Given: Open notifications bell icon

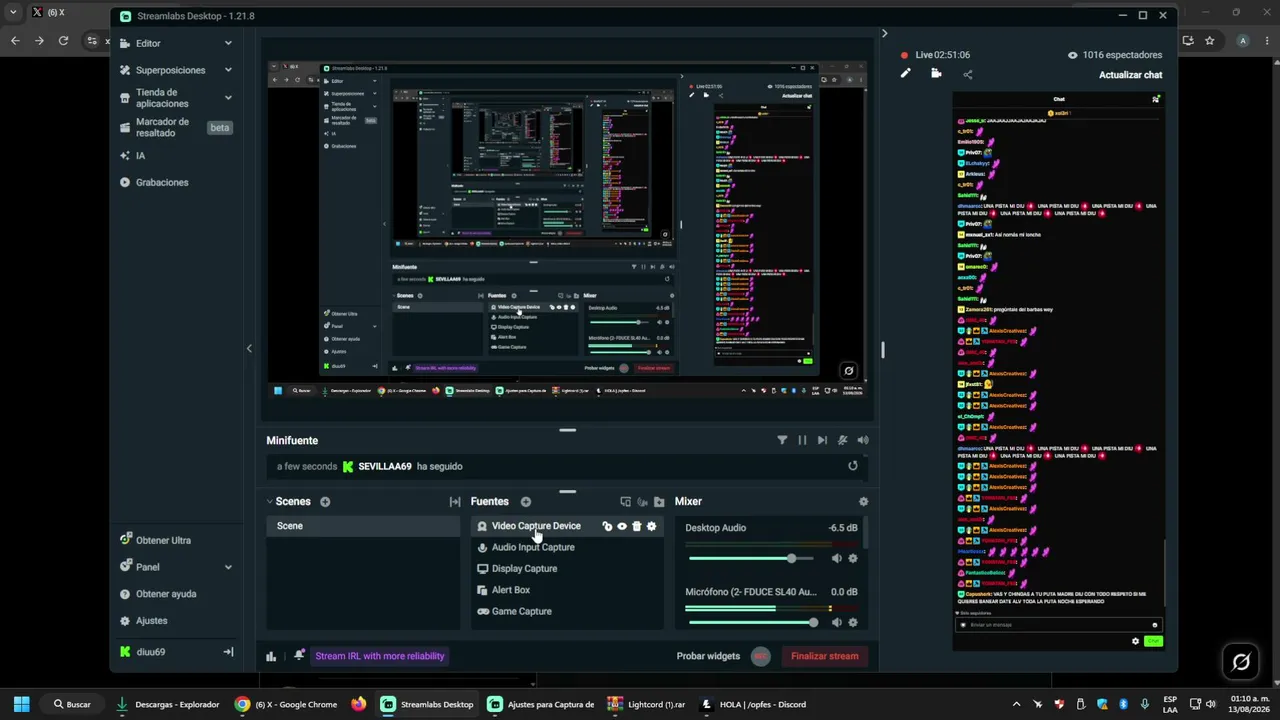Looking at the screenshot, I should pos(299,656).
